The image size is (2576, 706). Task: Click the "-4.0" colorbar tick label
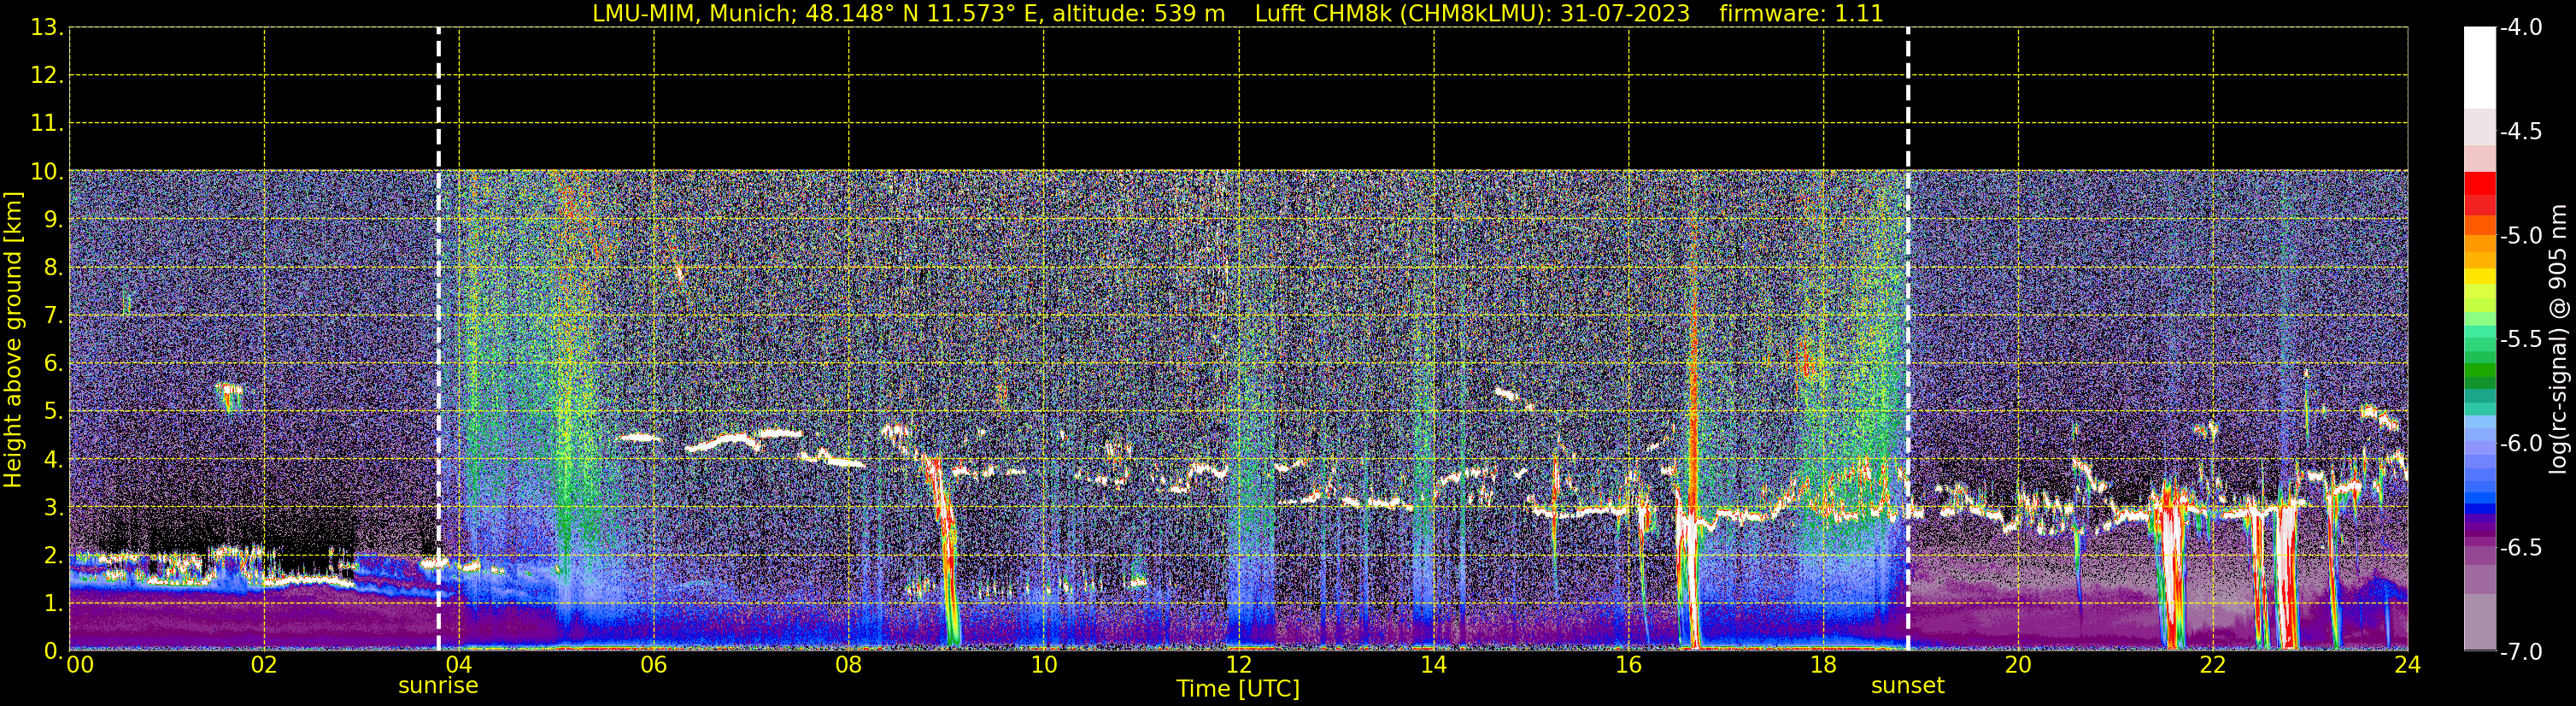click(x=2520, y=28)
